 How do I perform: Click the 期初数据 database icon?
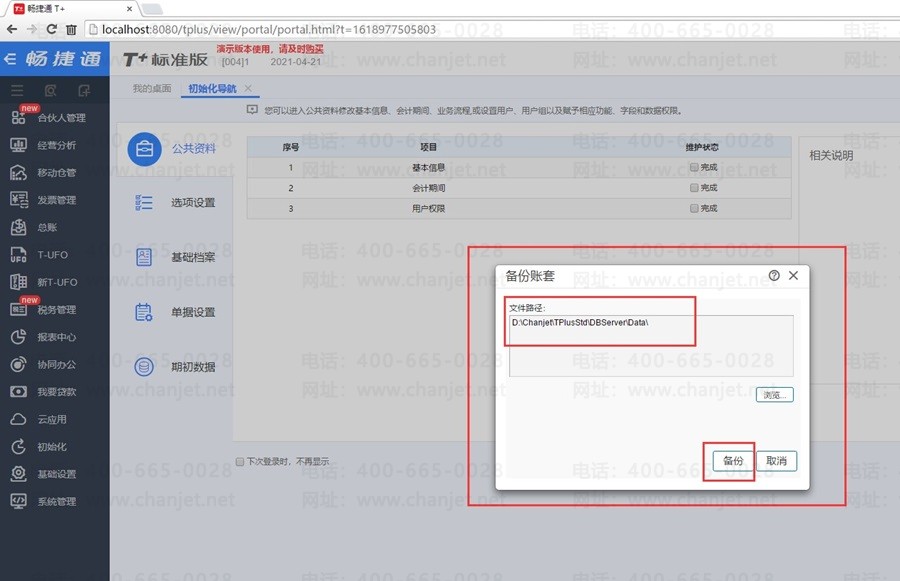tap(144, 366)
